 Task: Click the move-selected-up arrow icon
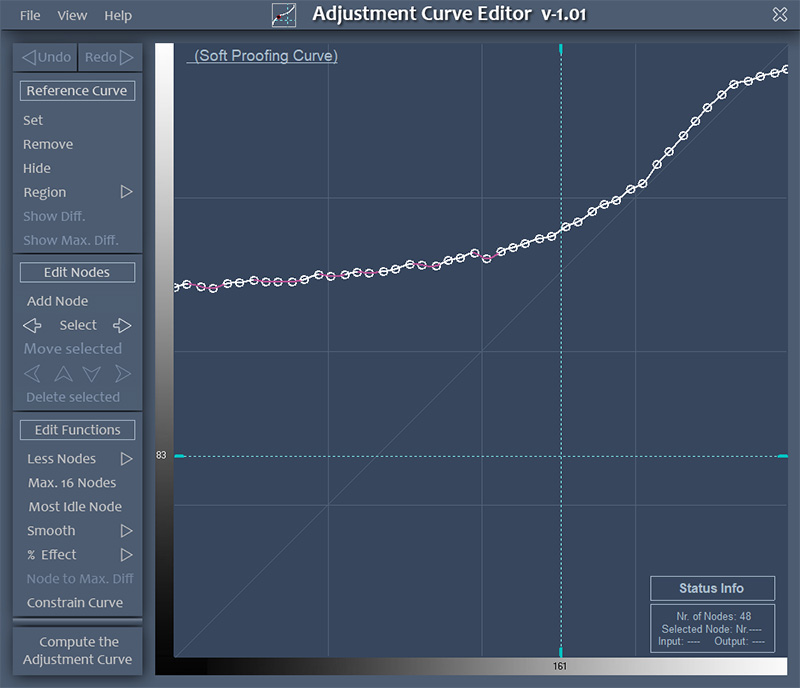[63, 373]
